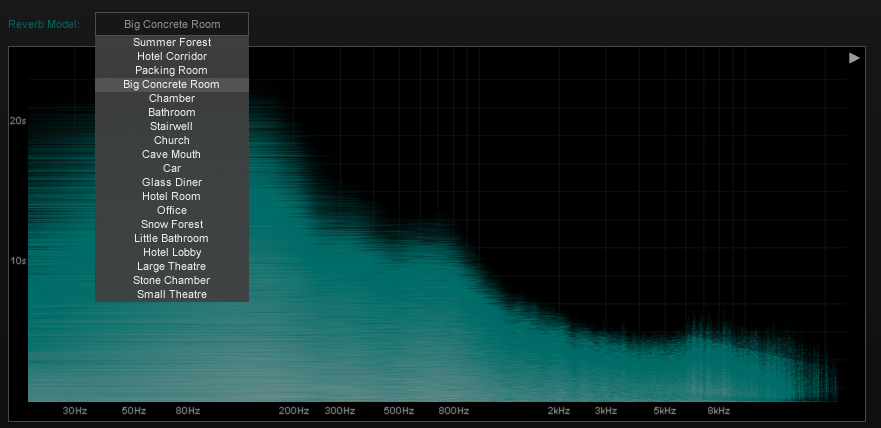
Task: Pick the Packing Room preset
Action: coord(171,71)
